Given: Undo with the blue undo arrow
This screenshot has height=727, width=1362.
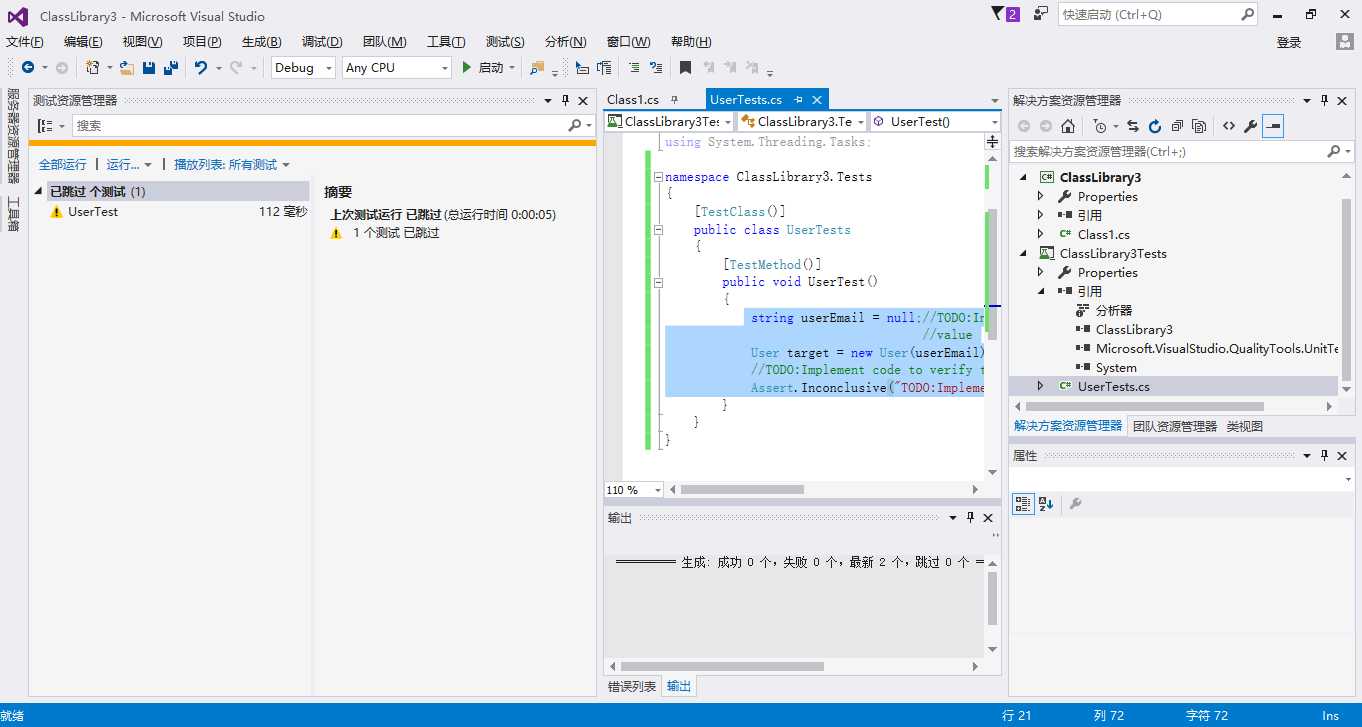Looking at the screenshot, I should click(201, 67).
